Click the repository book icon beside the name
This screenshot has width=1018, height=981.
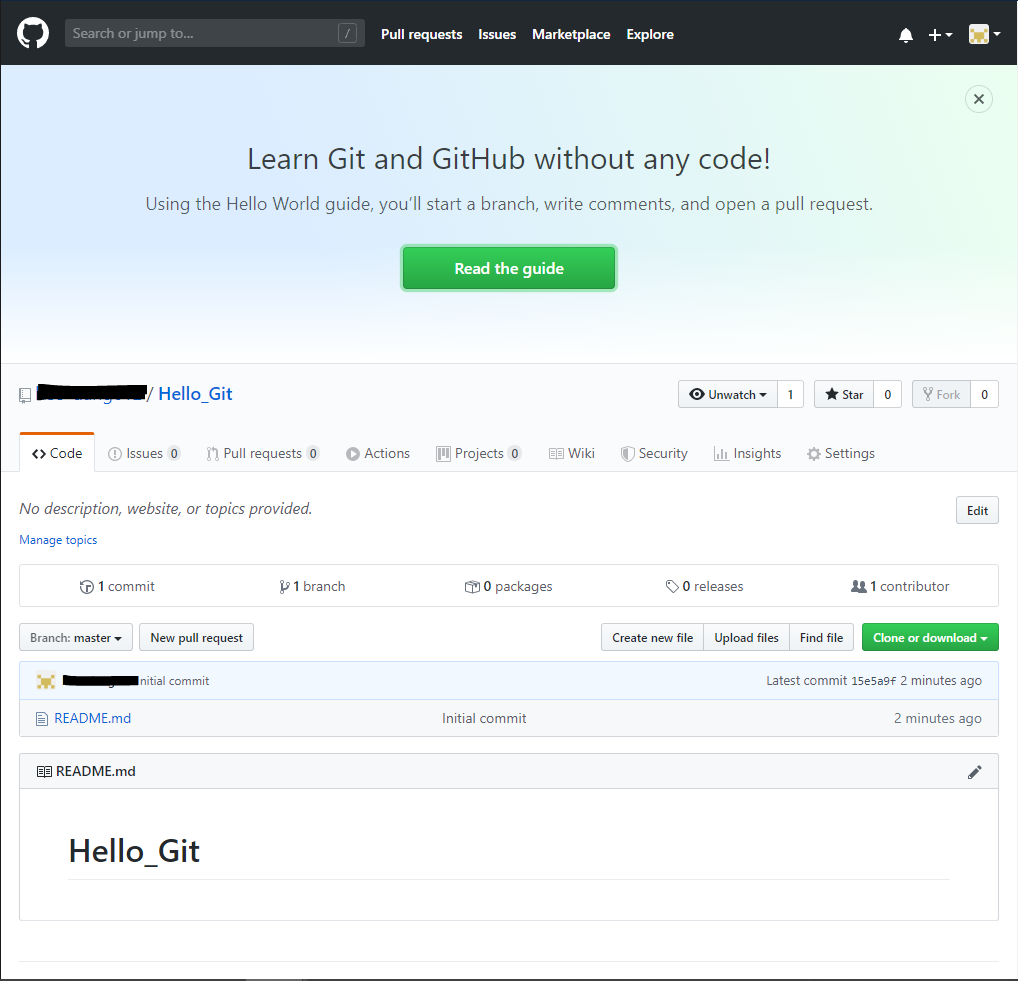[x=25, y=395]
